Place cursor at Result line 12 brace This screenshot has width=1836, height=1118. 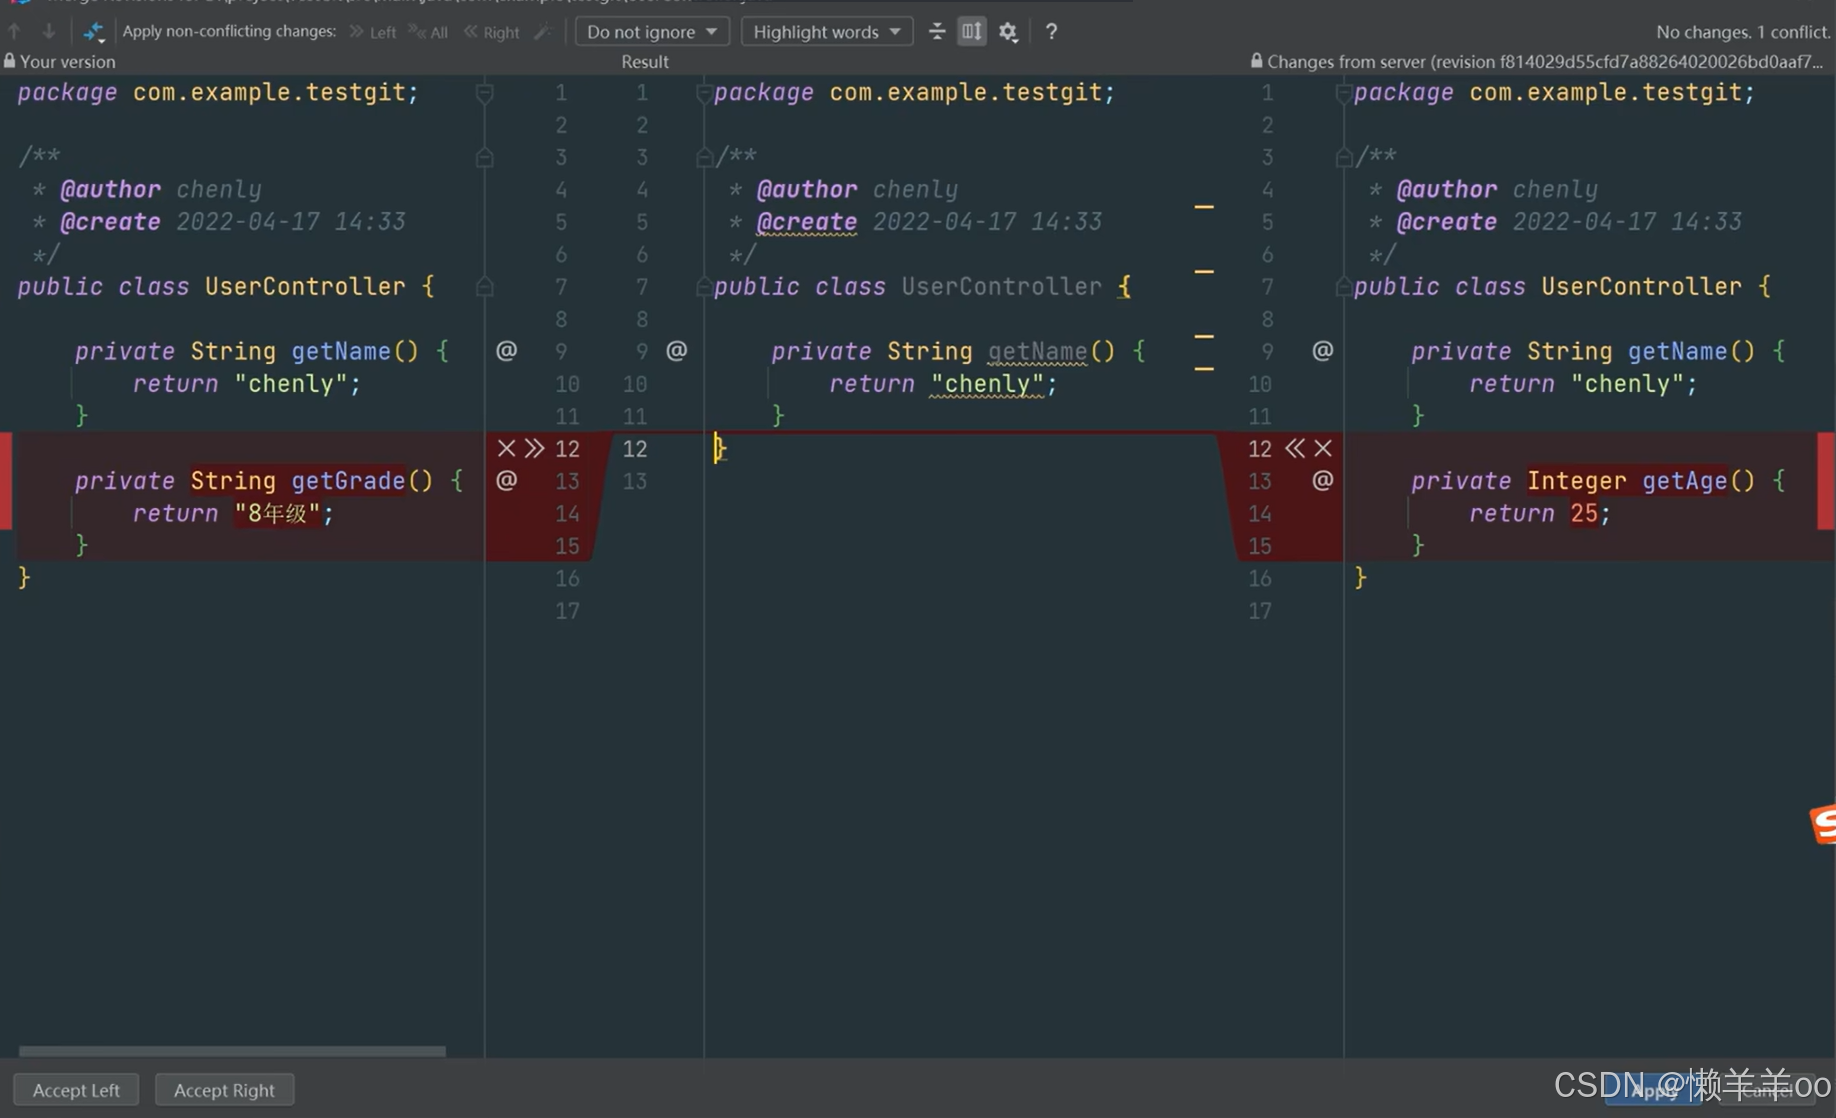(x=720, y=449)
